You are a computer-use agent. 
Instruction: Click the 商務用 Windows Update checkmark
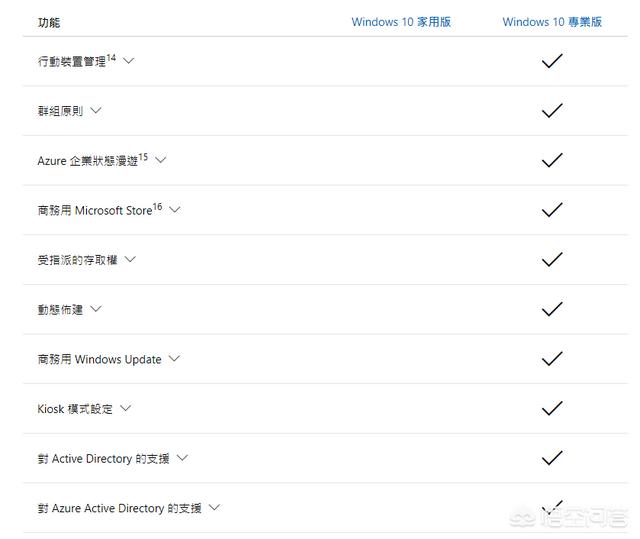(552, 359)
